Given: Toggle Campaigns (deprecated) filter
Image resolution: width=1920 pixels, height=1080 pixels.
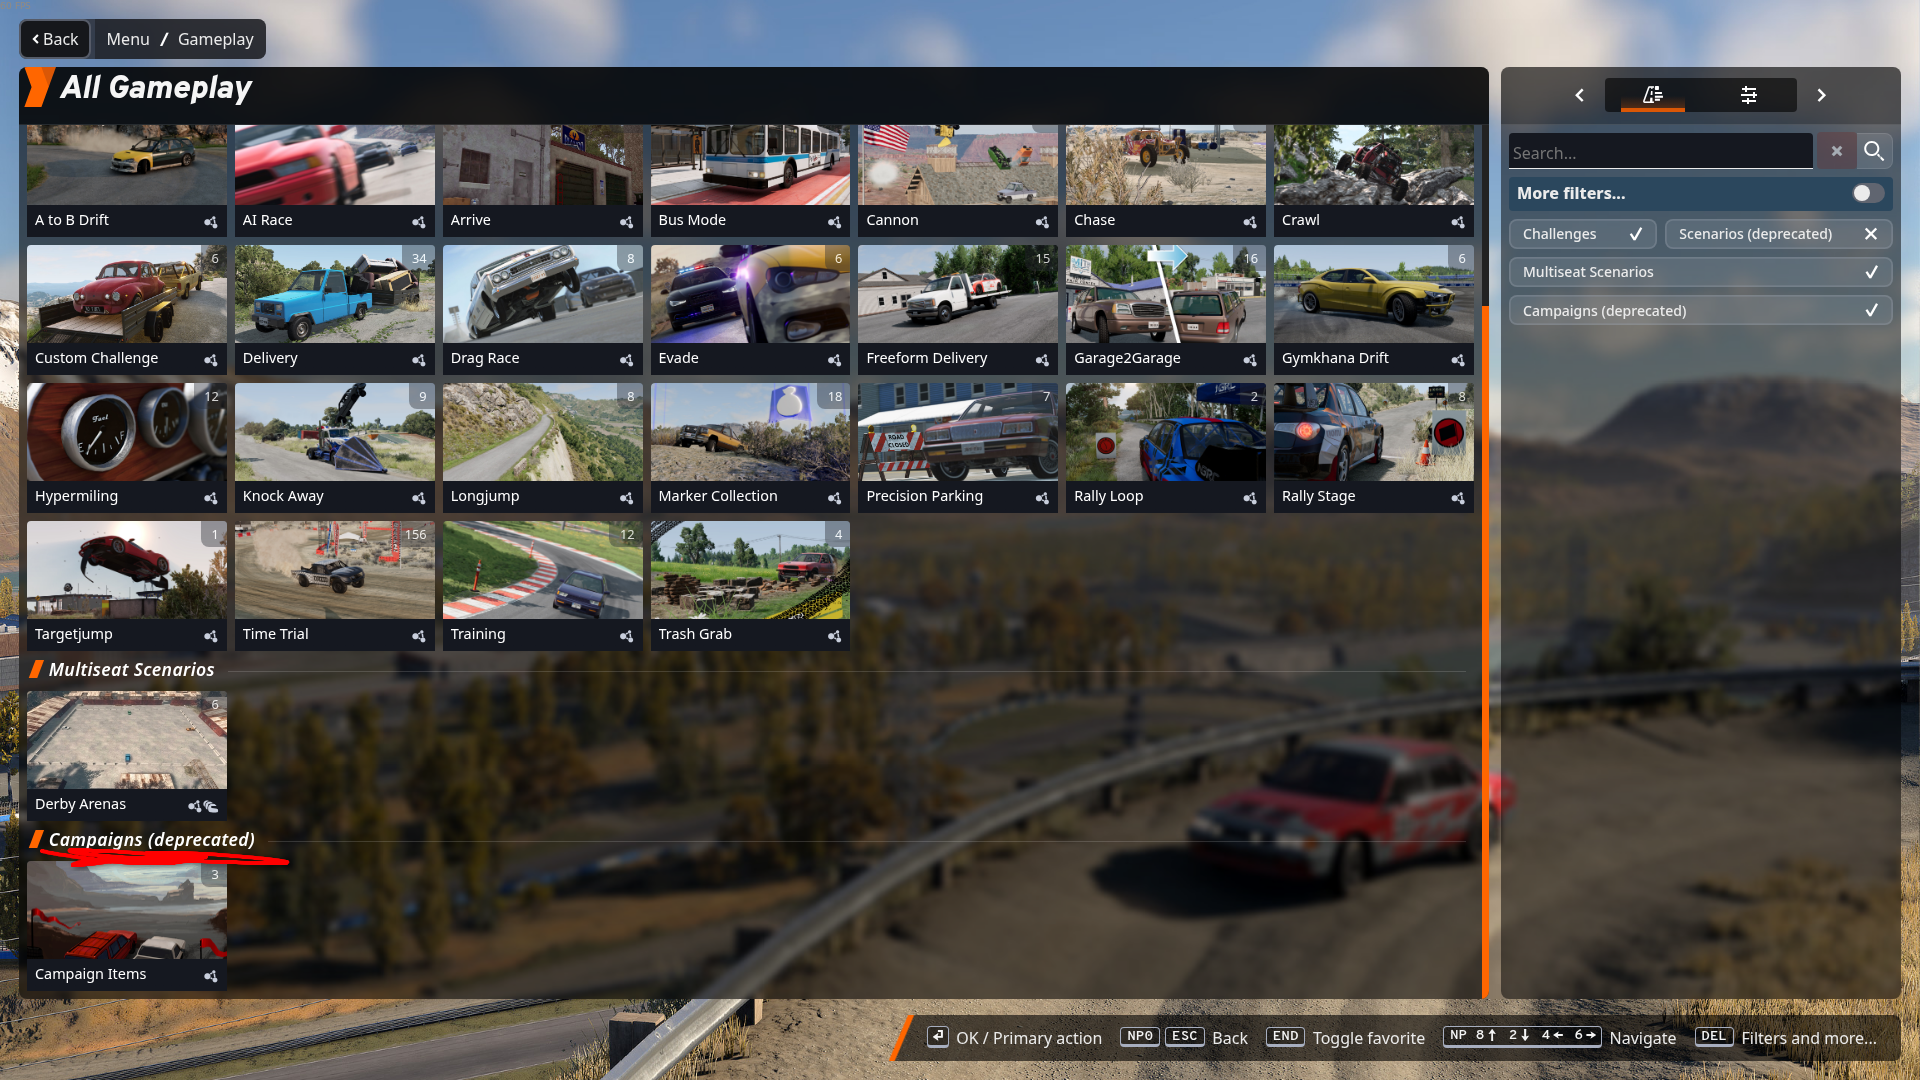Looking at the screenshot, I should [x=1700, y=311].
